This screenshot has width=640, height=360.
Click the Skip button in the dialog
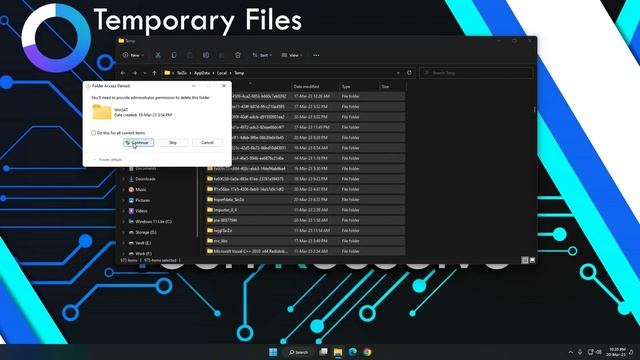point(173,142)
